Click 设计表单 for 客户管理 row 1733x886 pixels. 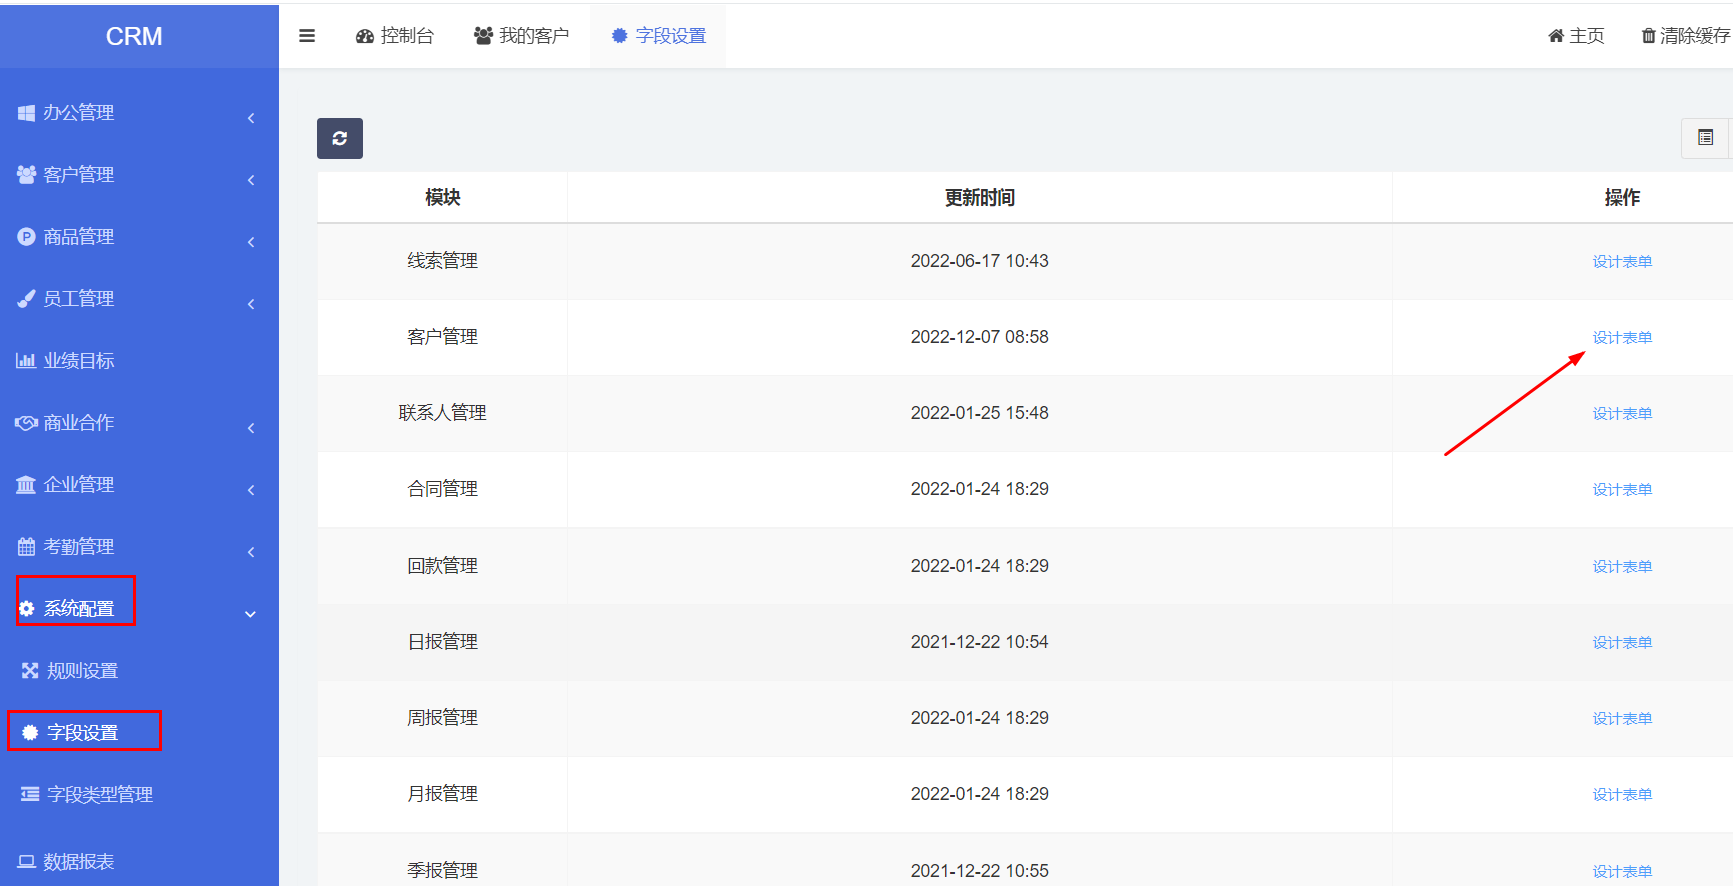click(x=1622, y=338)
